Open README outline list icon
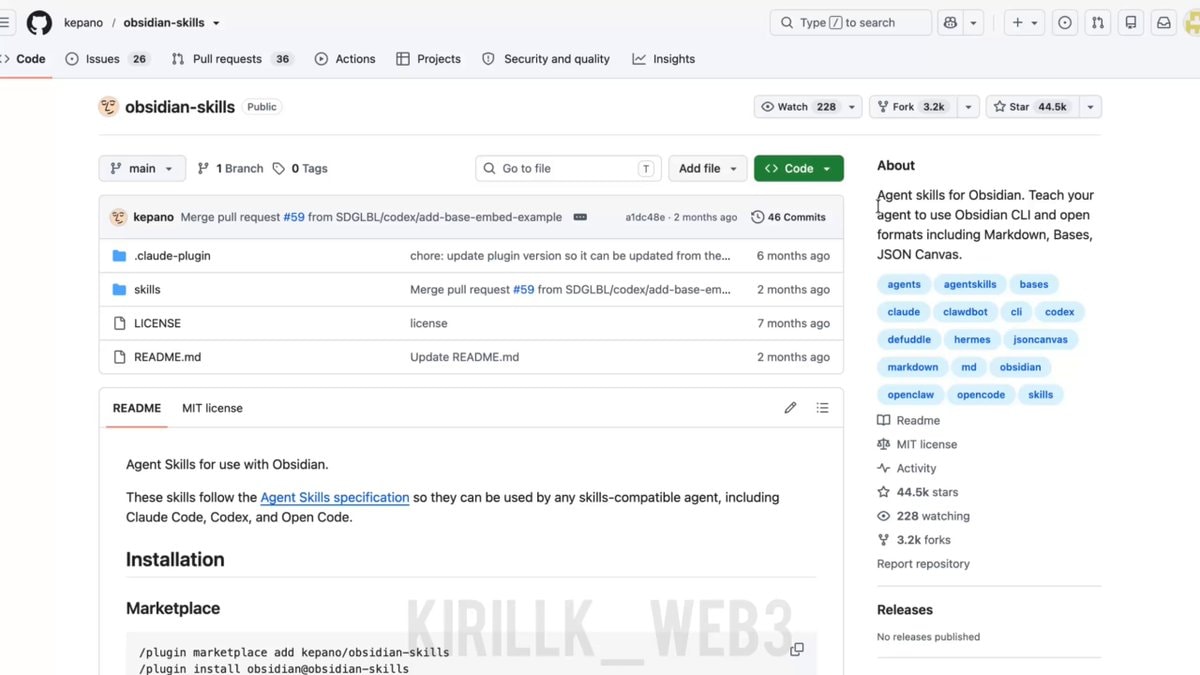This screenshot has width=1200, height=675. [x=822, y=408]
